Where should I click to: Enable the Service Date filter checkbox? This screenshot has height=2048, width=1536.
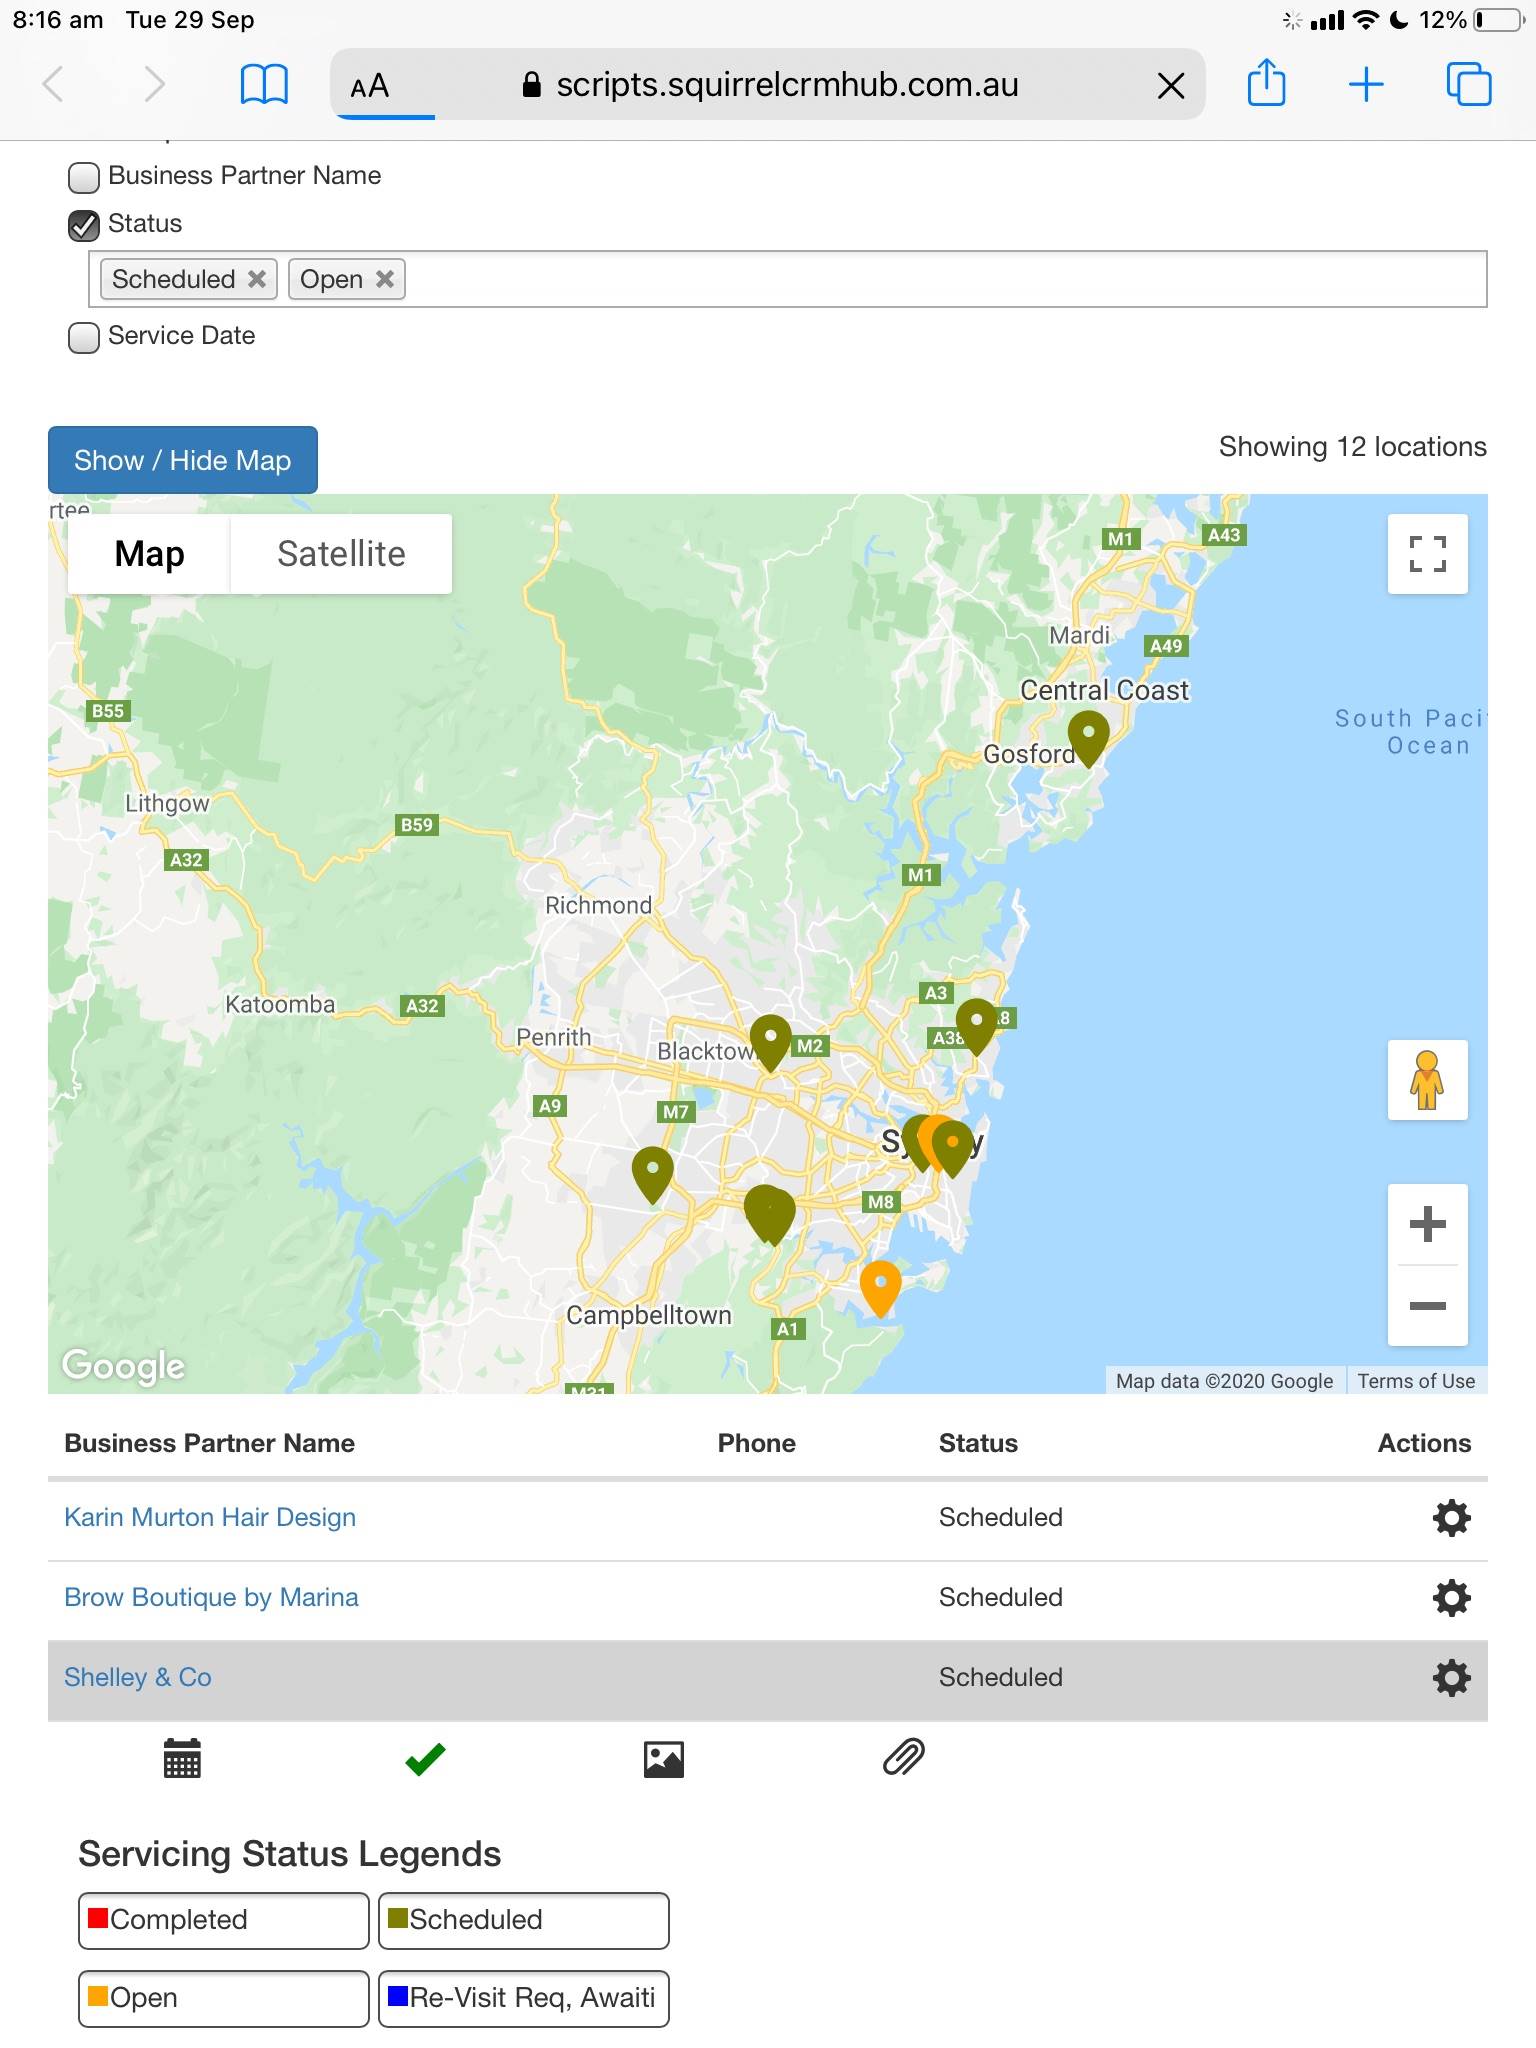pyautogui.click(x=84, y=337)
